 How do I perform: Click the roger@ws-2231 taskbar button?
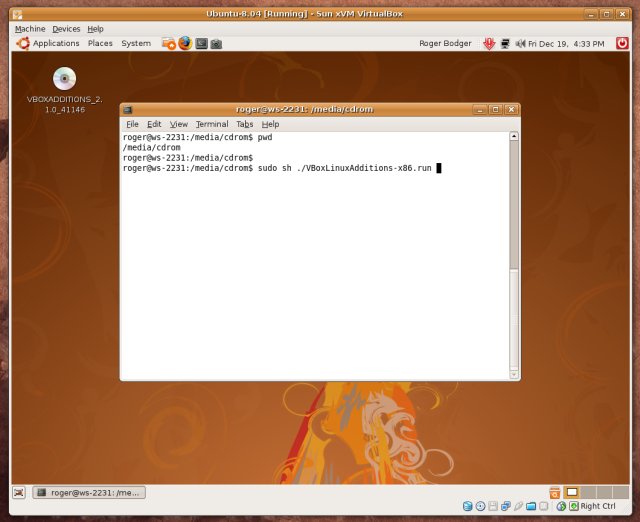click(x=89, y=493)
